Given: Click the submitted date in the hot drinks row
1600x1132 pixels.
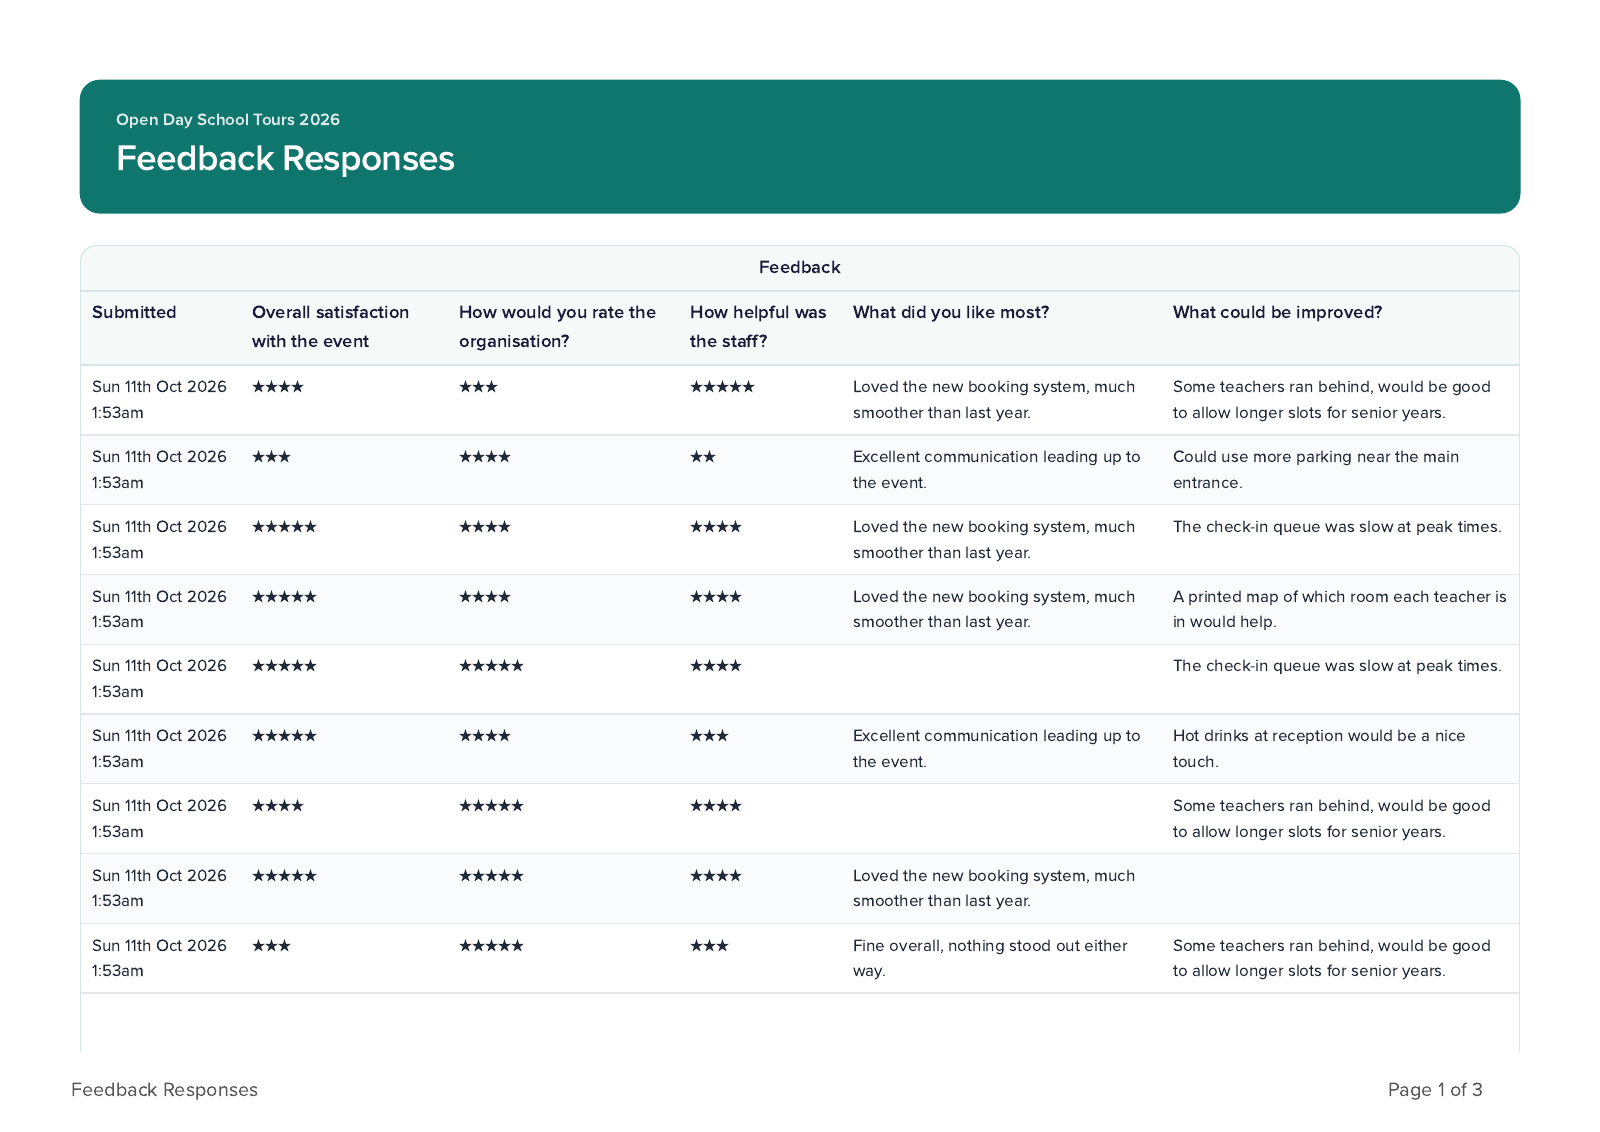Looking at the screenshot, I should [x=159, y=748].
